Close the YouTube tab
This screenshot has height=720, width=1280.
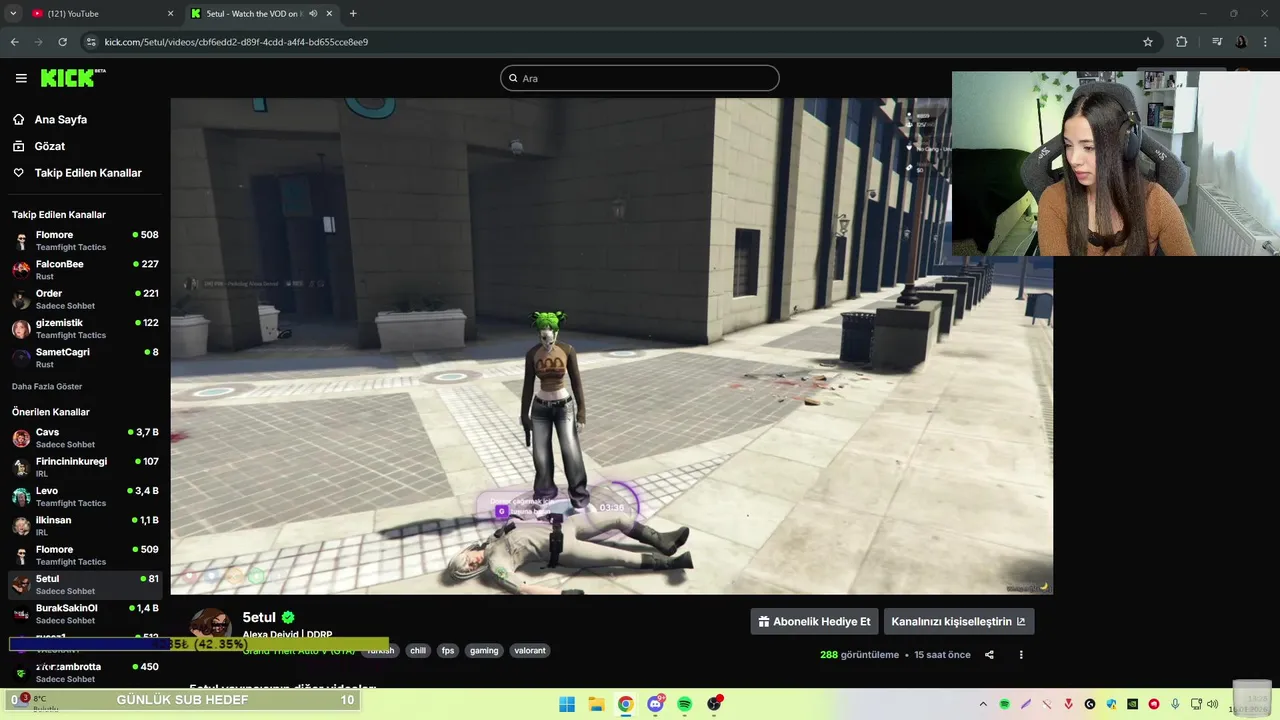pos(170,13)
